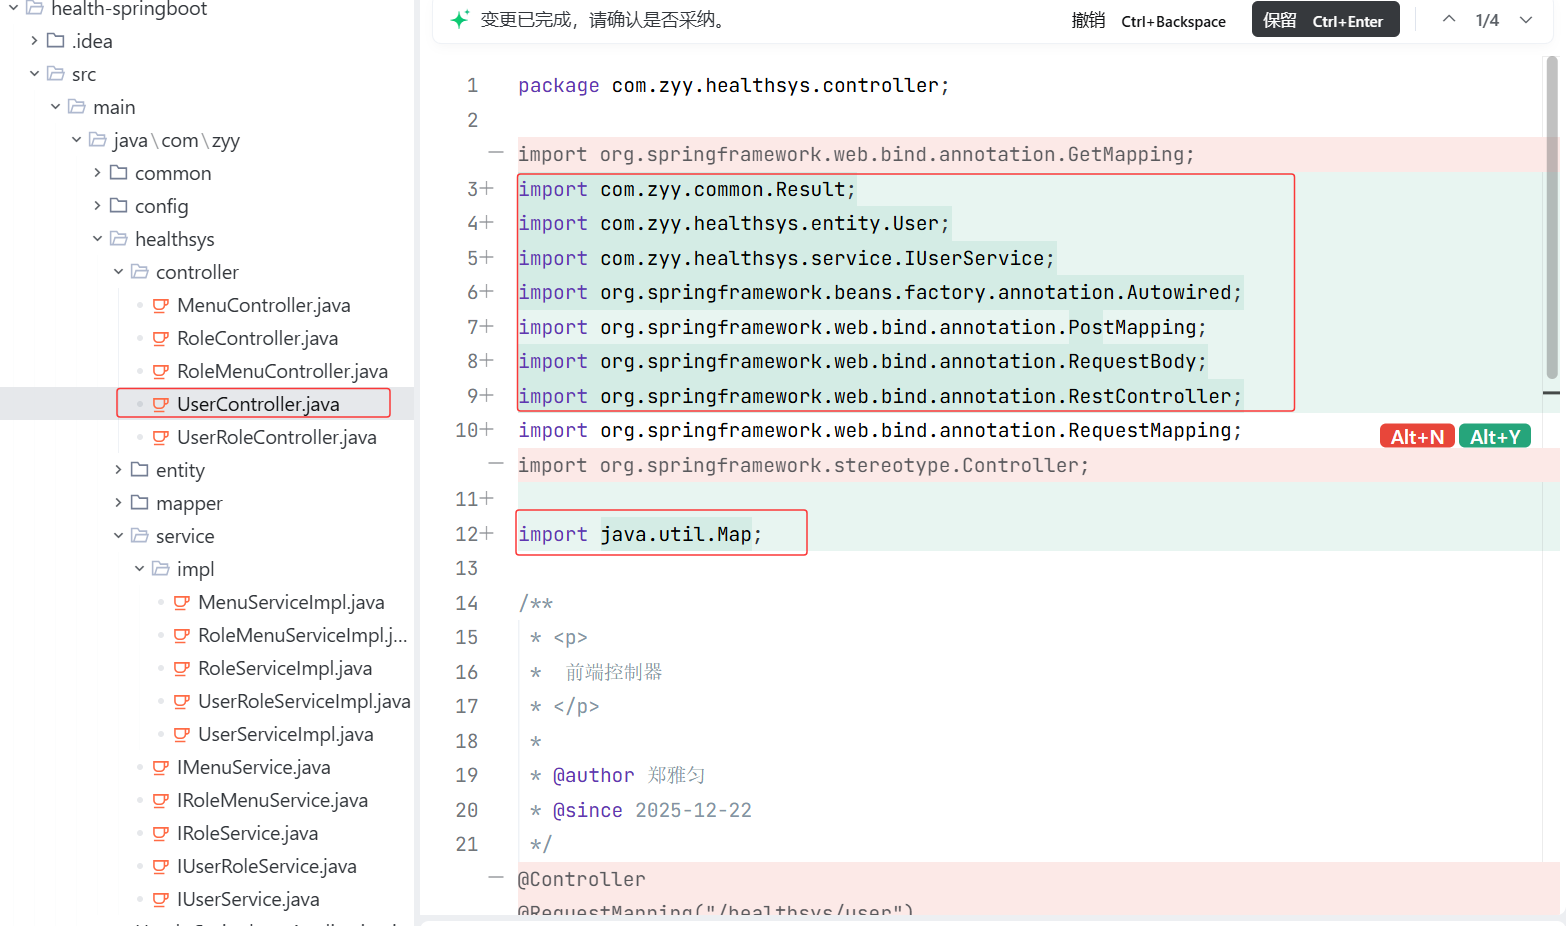1566x926 pixels.
Task: Click 保留 Ctrl+Enter to keep changes
Action: point(1325,20)
